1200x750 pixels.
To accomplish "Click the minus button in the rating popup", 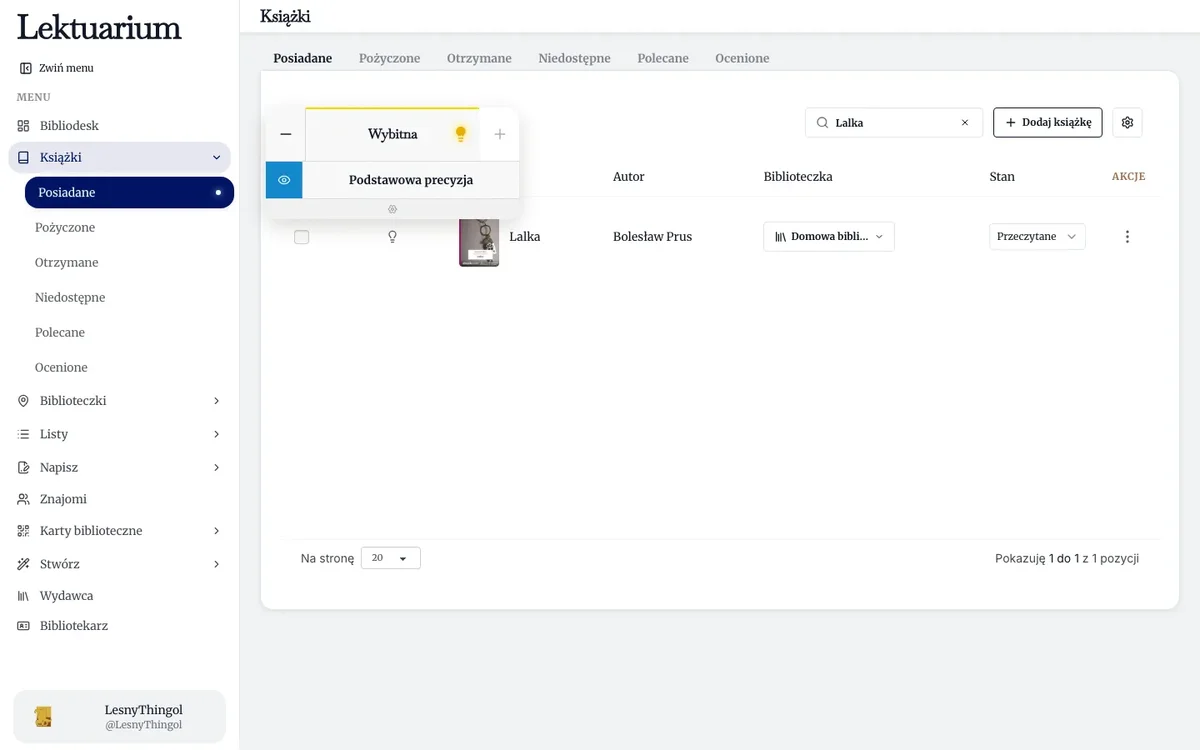I will tap(286, 134).
